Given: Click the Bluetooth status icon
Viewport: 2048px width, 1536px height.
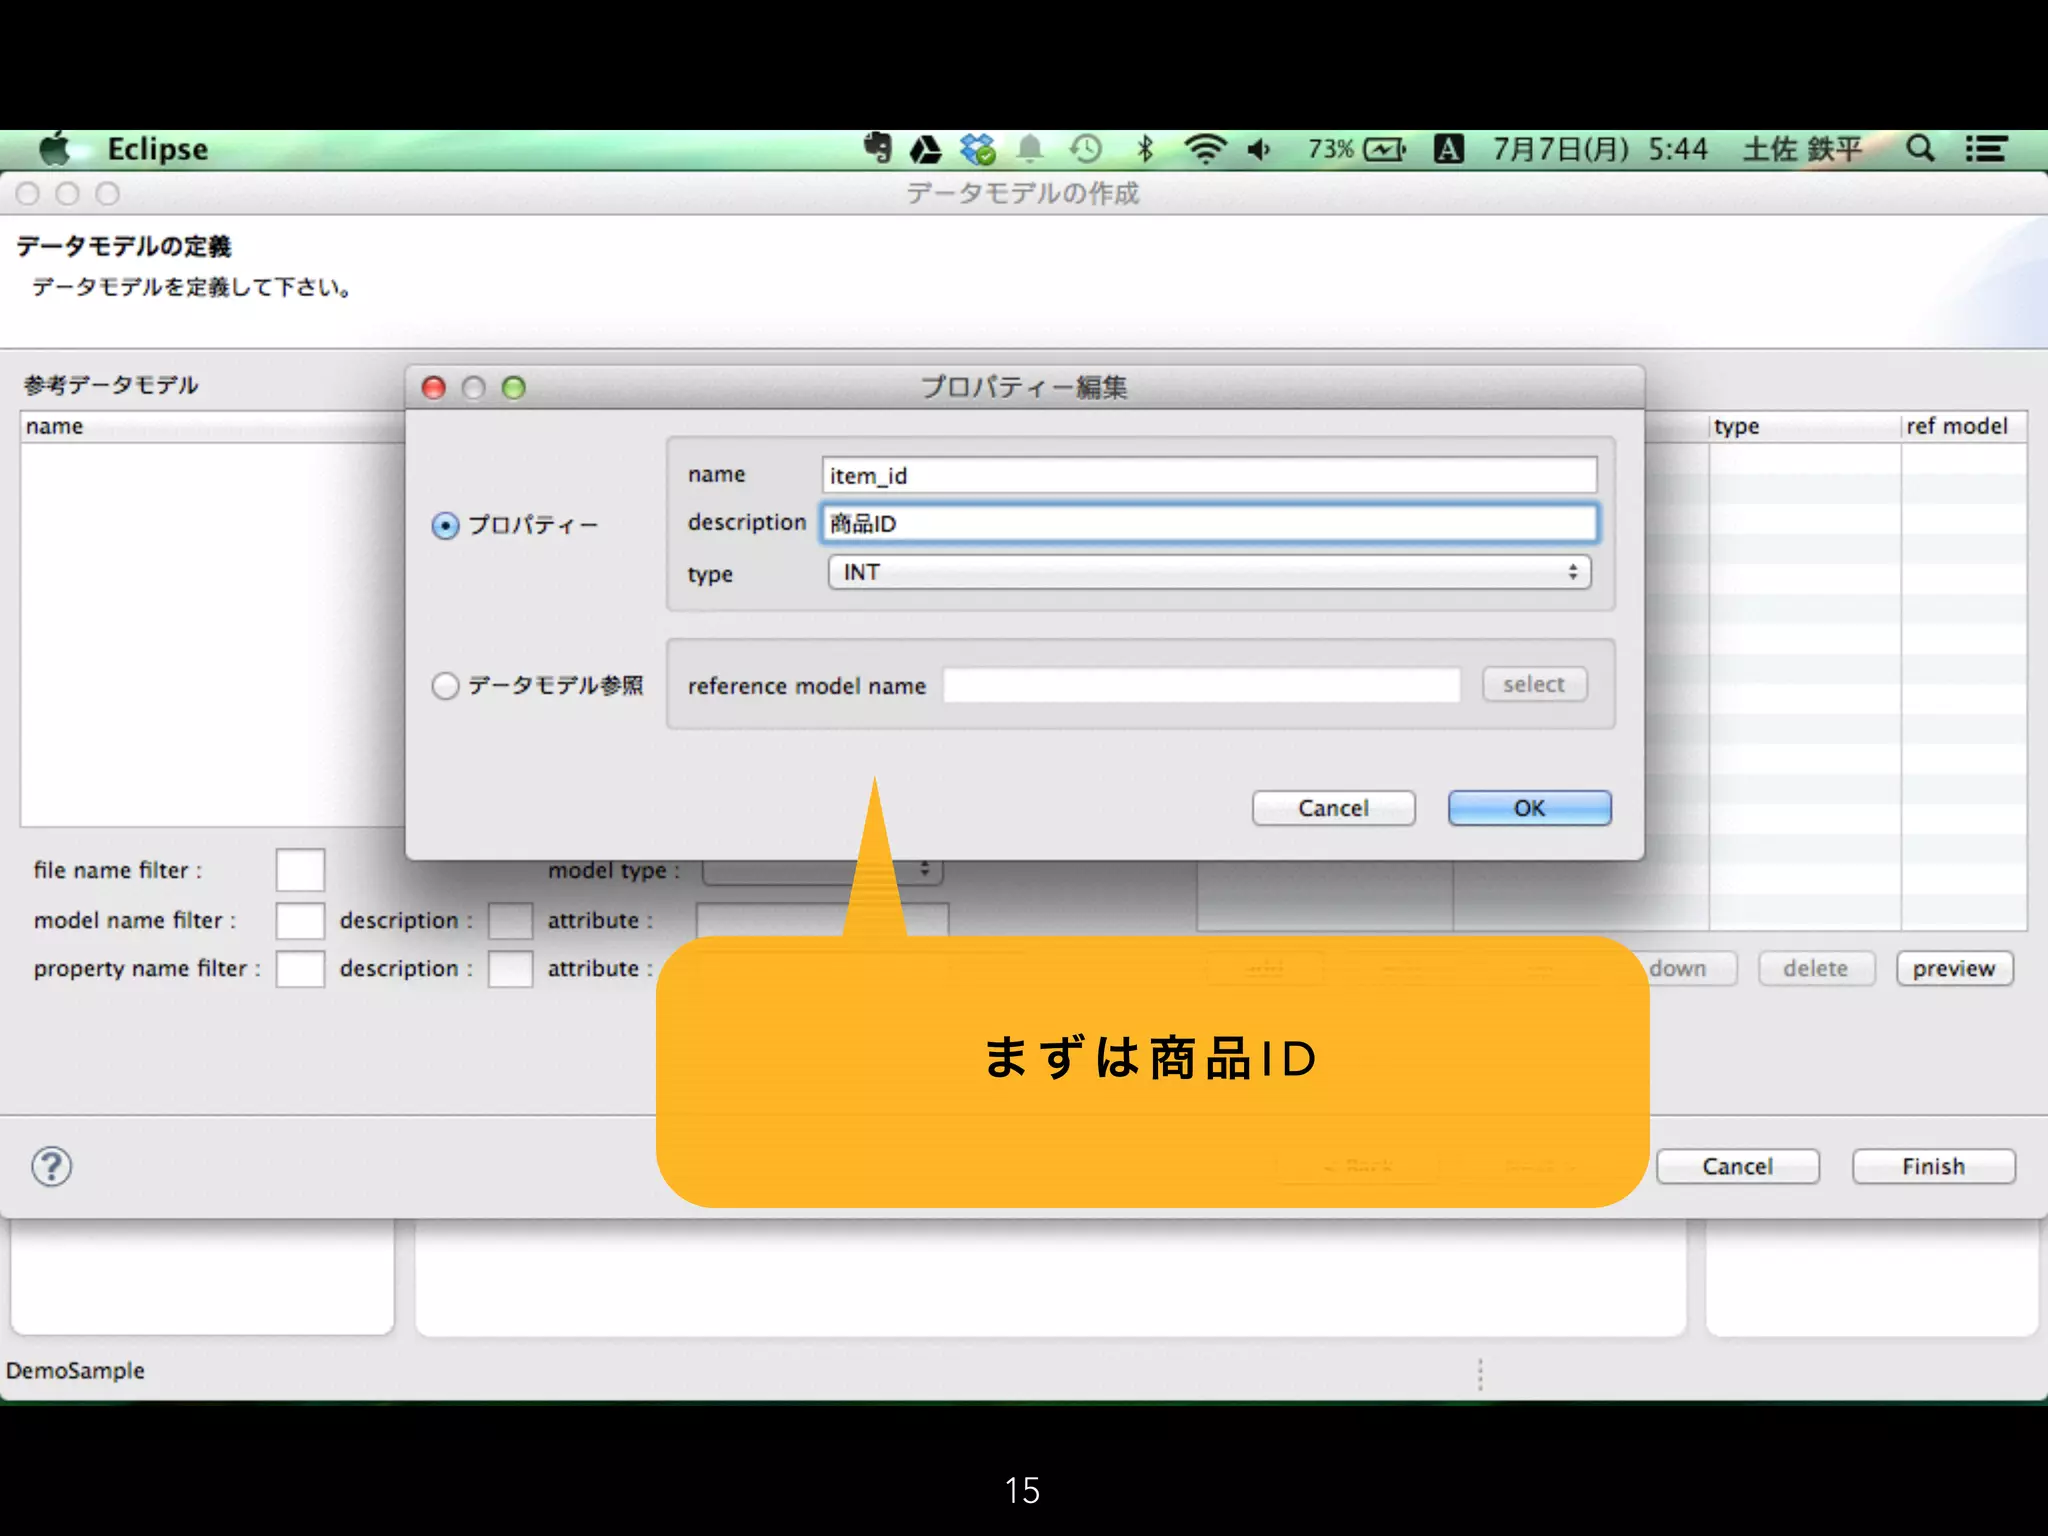Looking at the screenshot, I should tap(1146, 150).
